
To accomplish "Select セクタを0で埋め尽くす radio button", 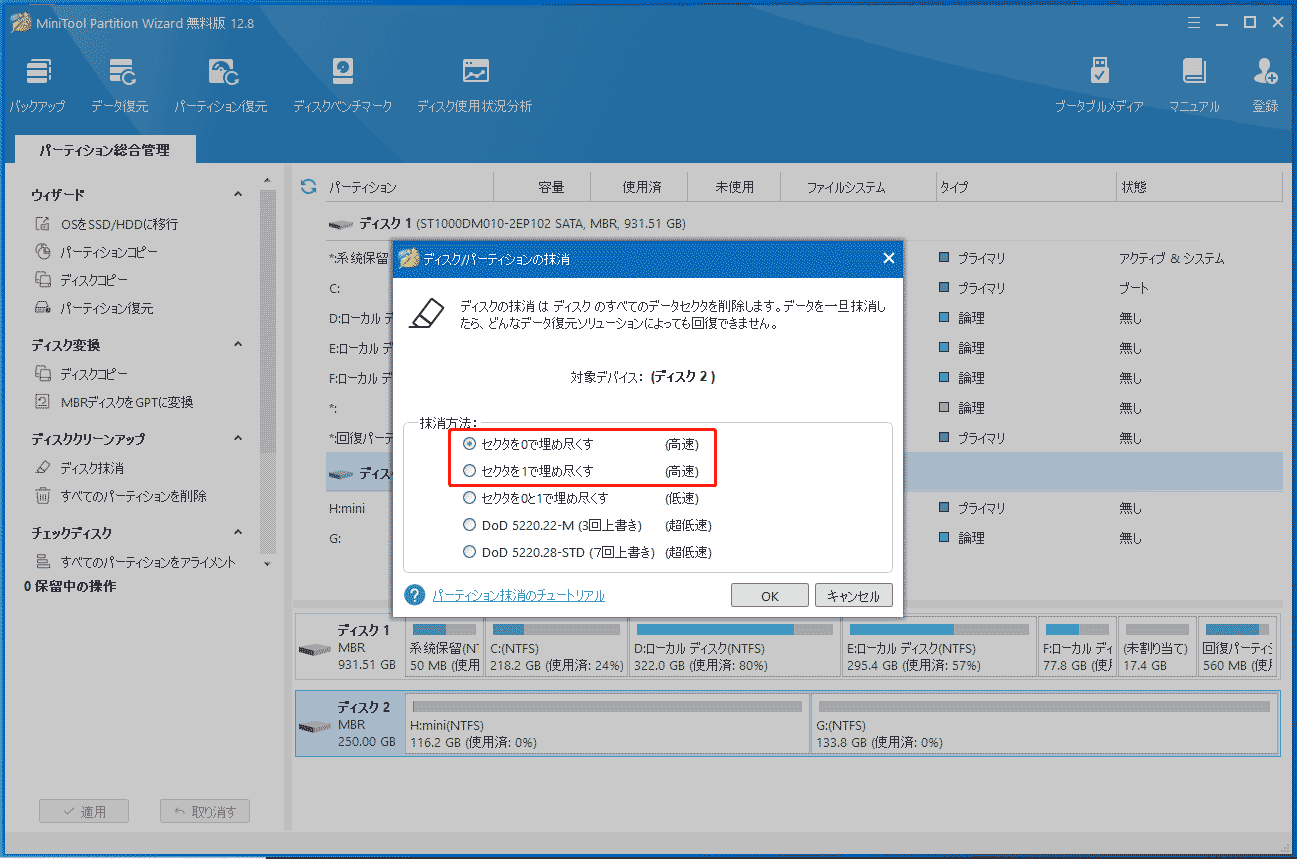I will pos(470,444).
